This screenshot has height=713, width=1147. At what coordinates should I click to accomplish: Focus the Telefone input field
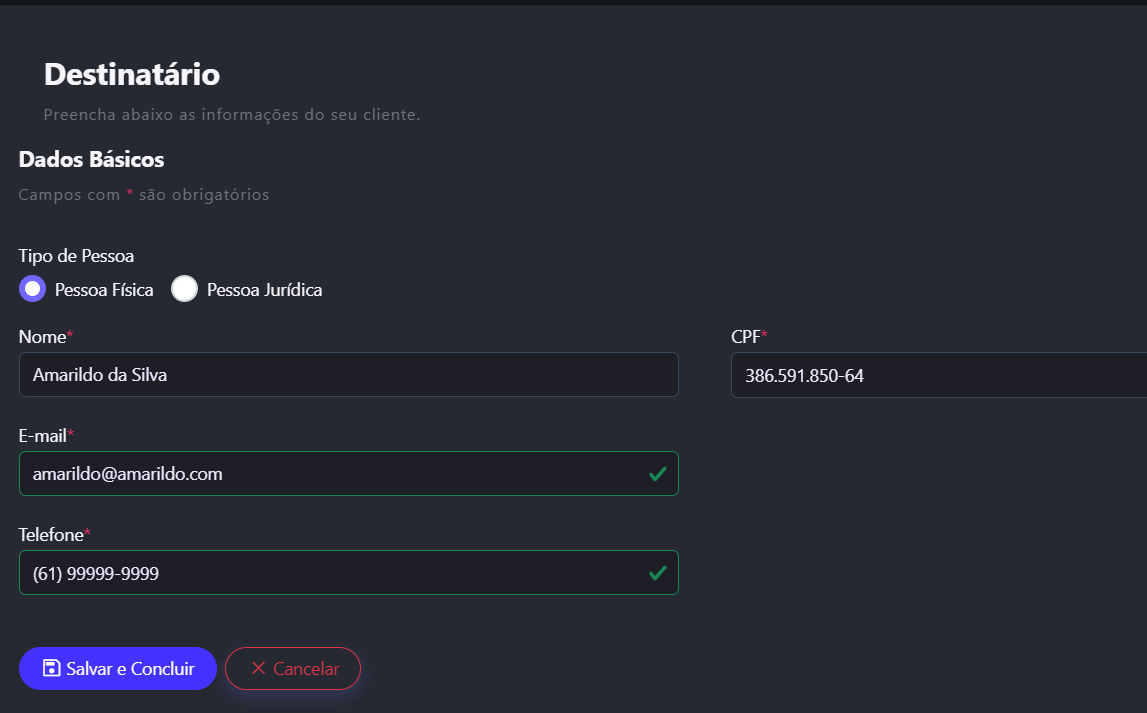coord(330,573)
